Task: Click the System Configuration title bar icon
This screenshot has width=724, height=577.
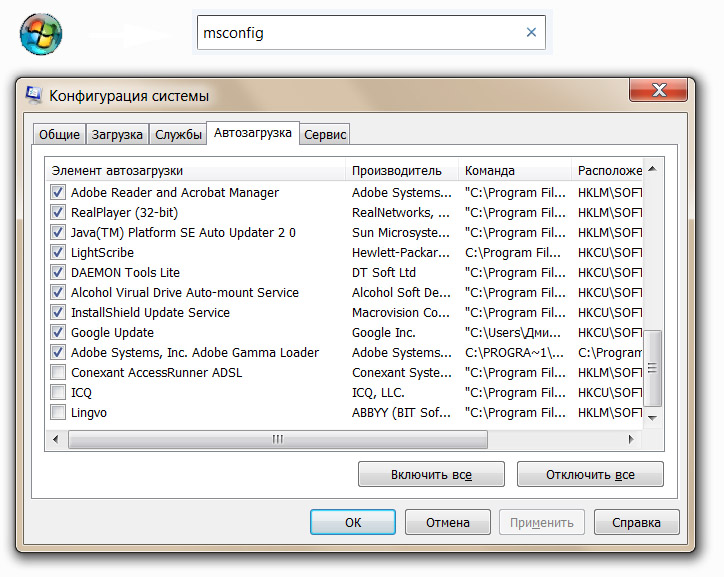Action: click(x=34, y=95)
